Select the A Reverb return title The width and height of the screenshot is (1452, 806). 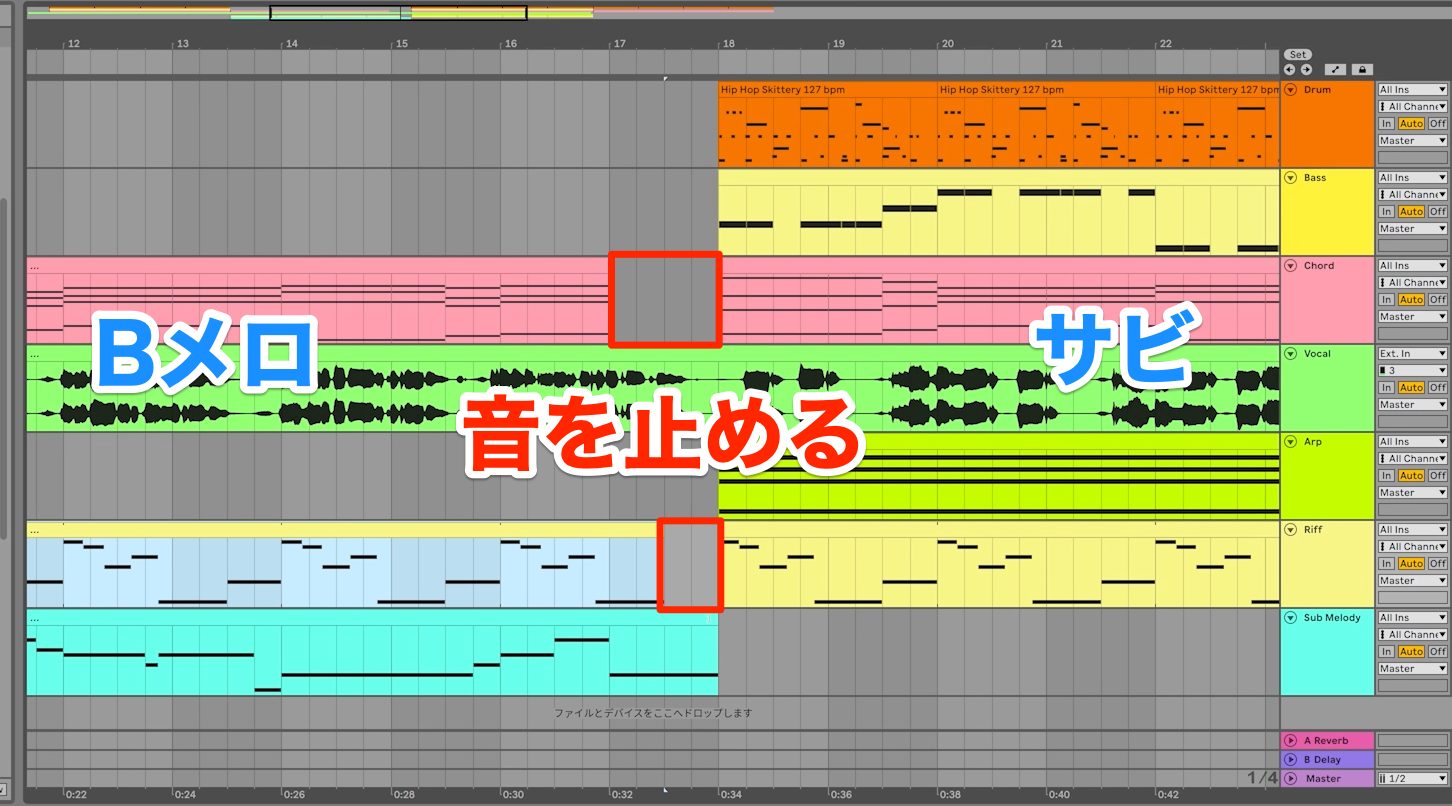[1326, 741]
